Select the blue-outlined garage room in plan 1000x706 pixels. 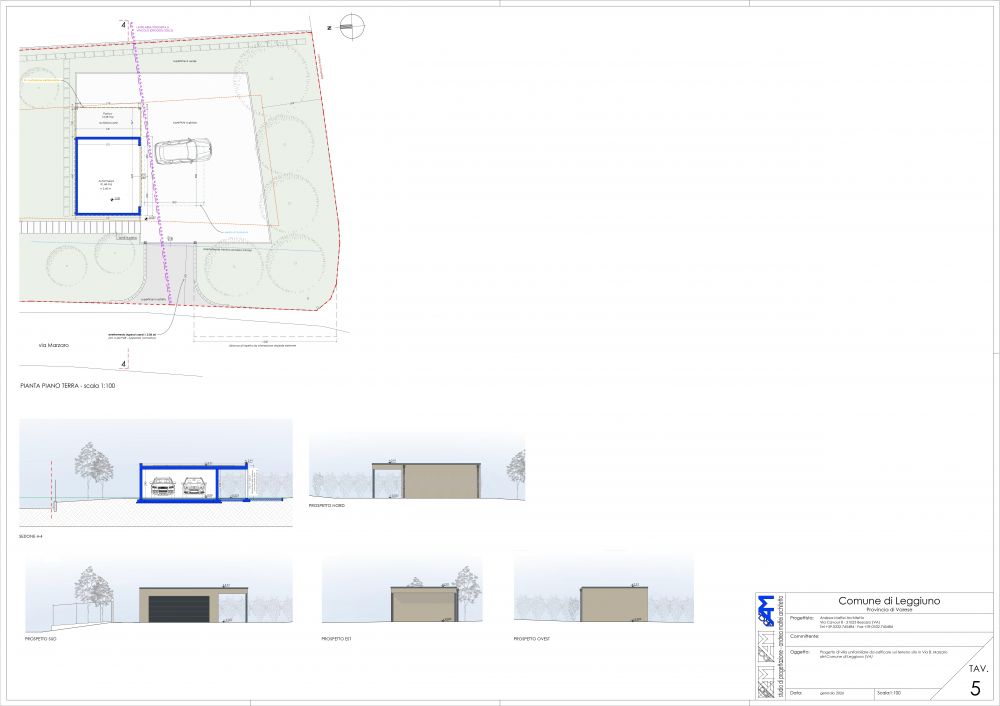pyautogui.click(x=108, y=175)
